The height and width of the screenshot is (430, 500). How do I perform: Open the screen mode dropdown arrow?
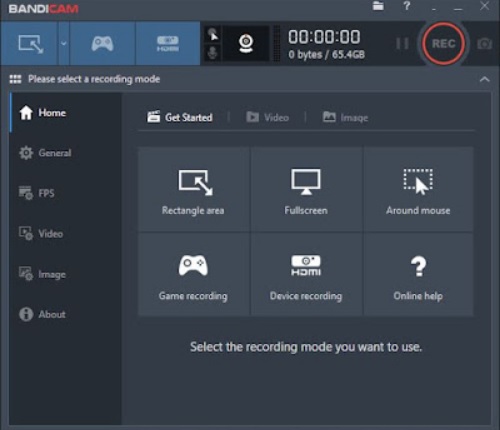point(64,44)
